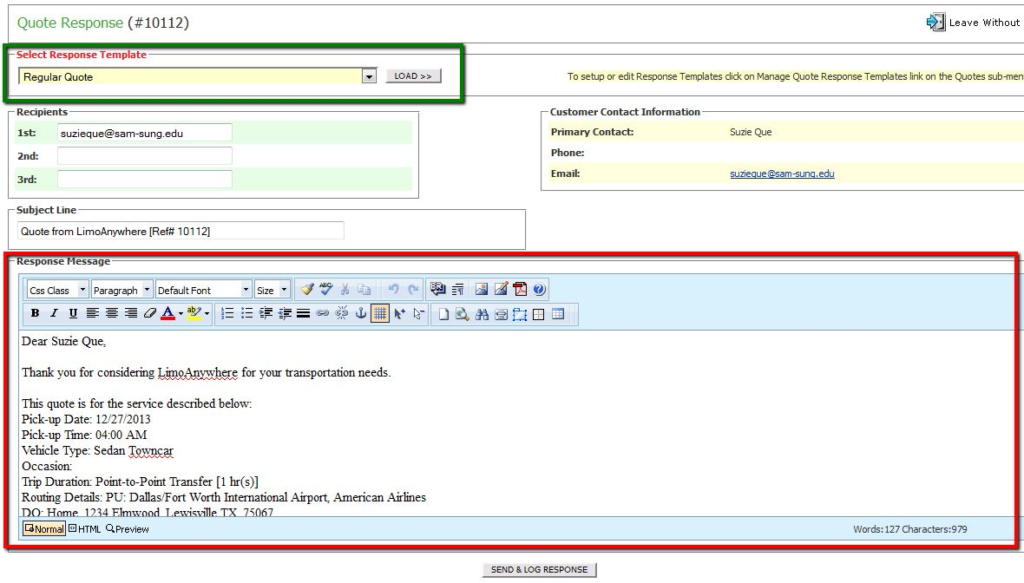The image size is (1024, 583).
Task: Toggle bold formatting in editor toolbar
Action: tap(35, 314)
